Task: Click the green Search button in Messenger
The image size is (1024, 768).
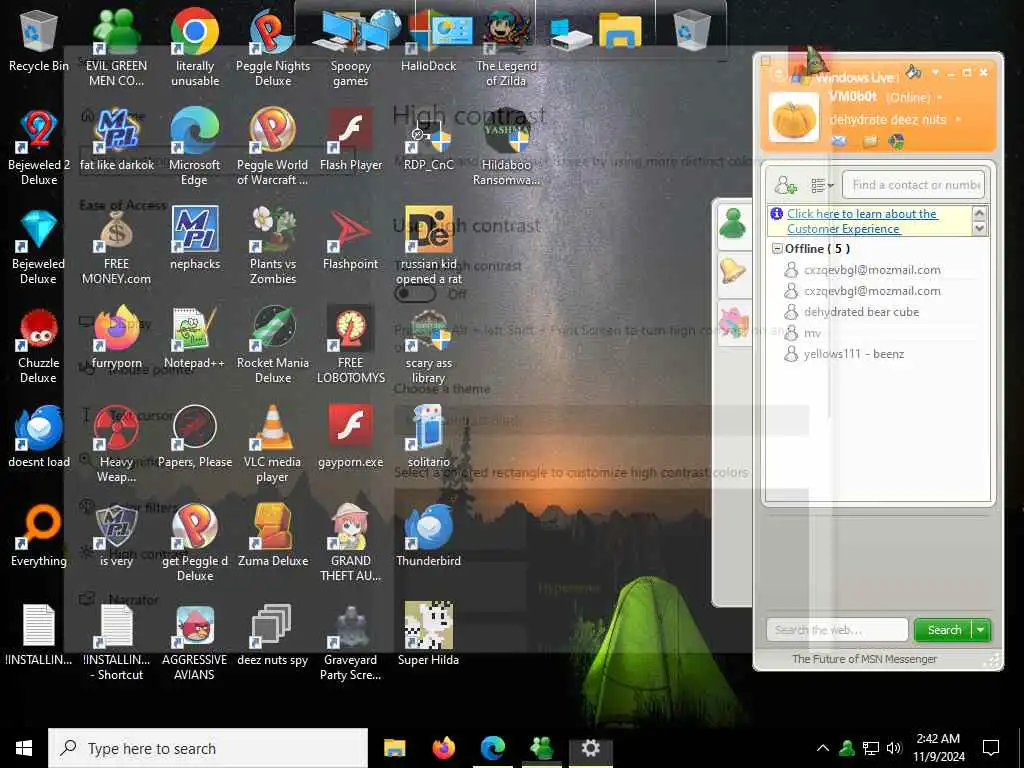Action: click(x=944, y=630)
